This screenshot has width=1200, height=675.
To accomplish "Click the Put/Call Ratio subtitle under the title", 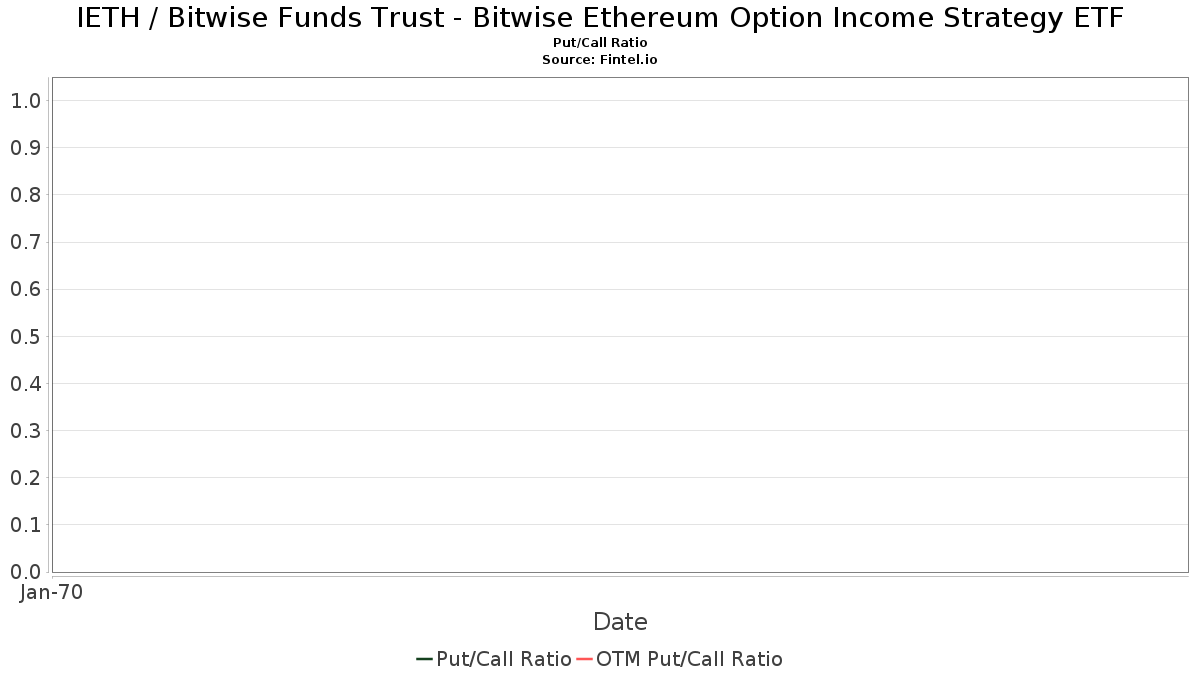I will click(x=600, y=43).
